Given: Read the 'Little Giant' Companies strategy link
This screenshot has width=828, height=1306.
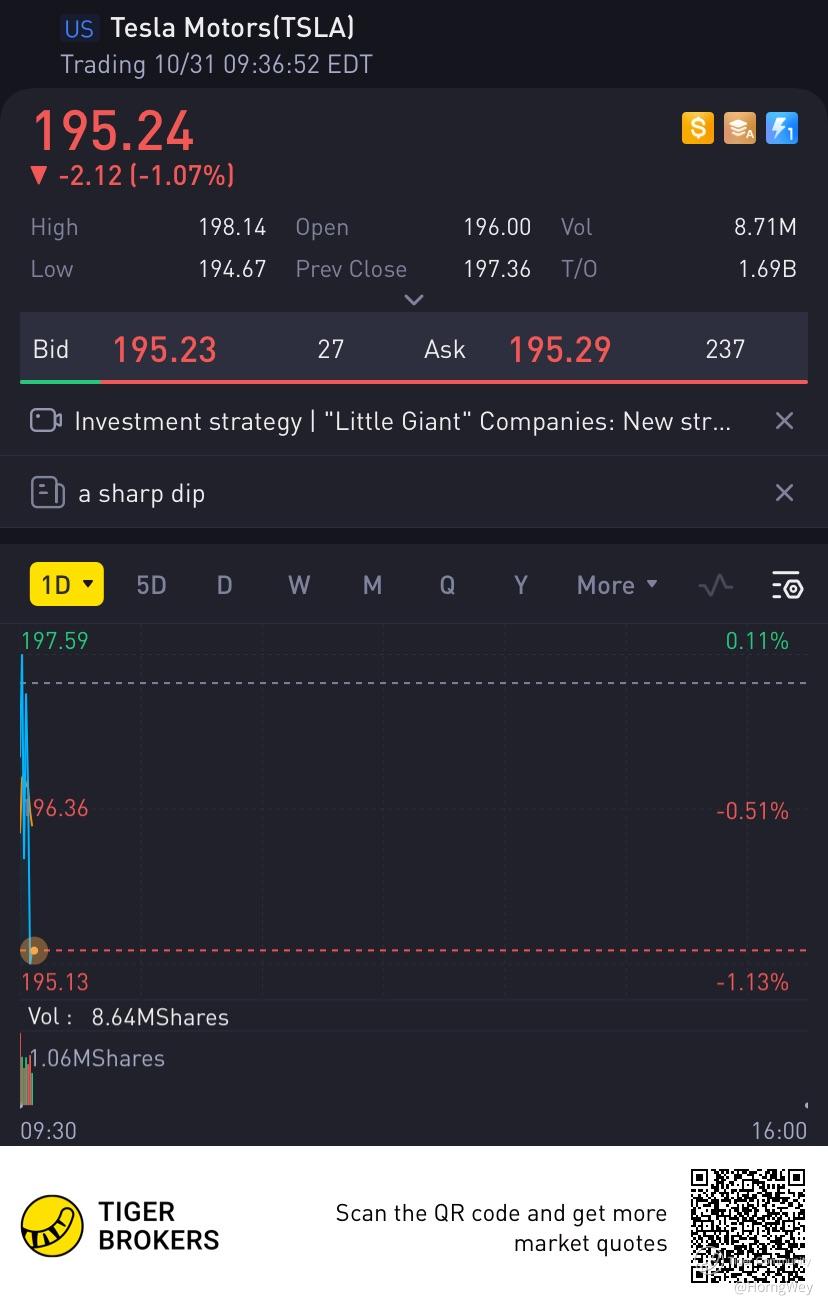Looking at the screenshot, I should (403, 421).
